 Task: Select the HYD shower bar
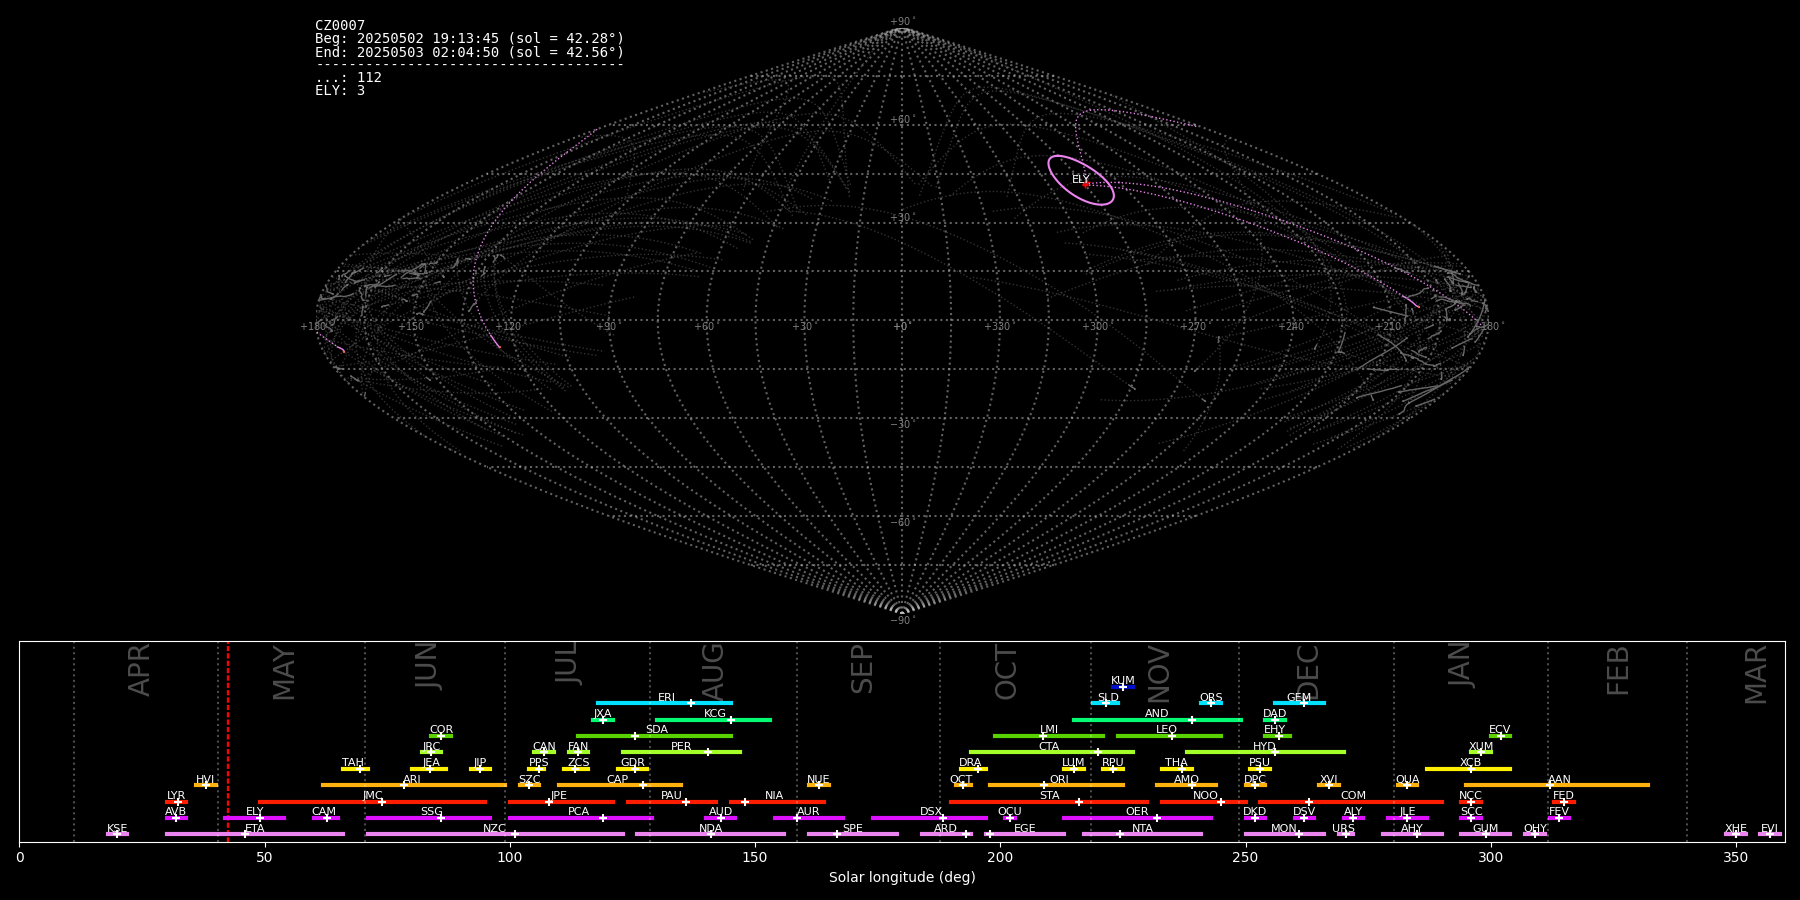pos(1265,752)
